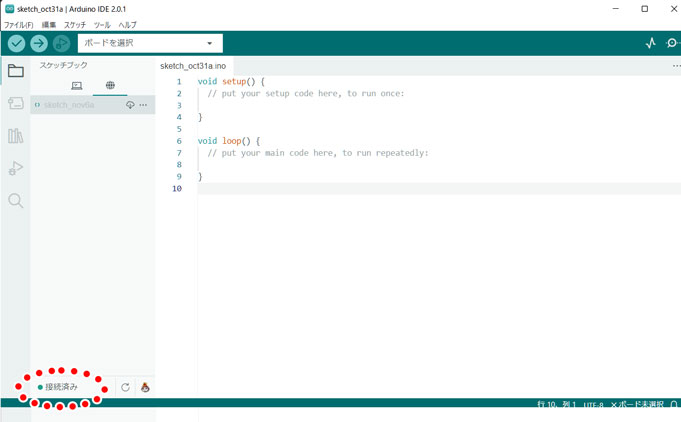The image size is (681, 422).
Task: Open the Search sidebar icon
Action: (x=16, y=201)
